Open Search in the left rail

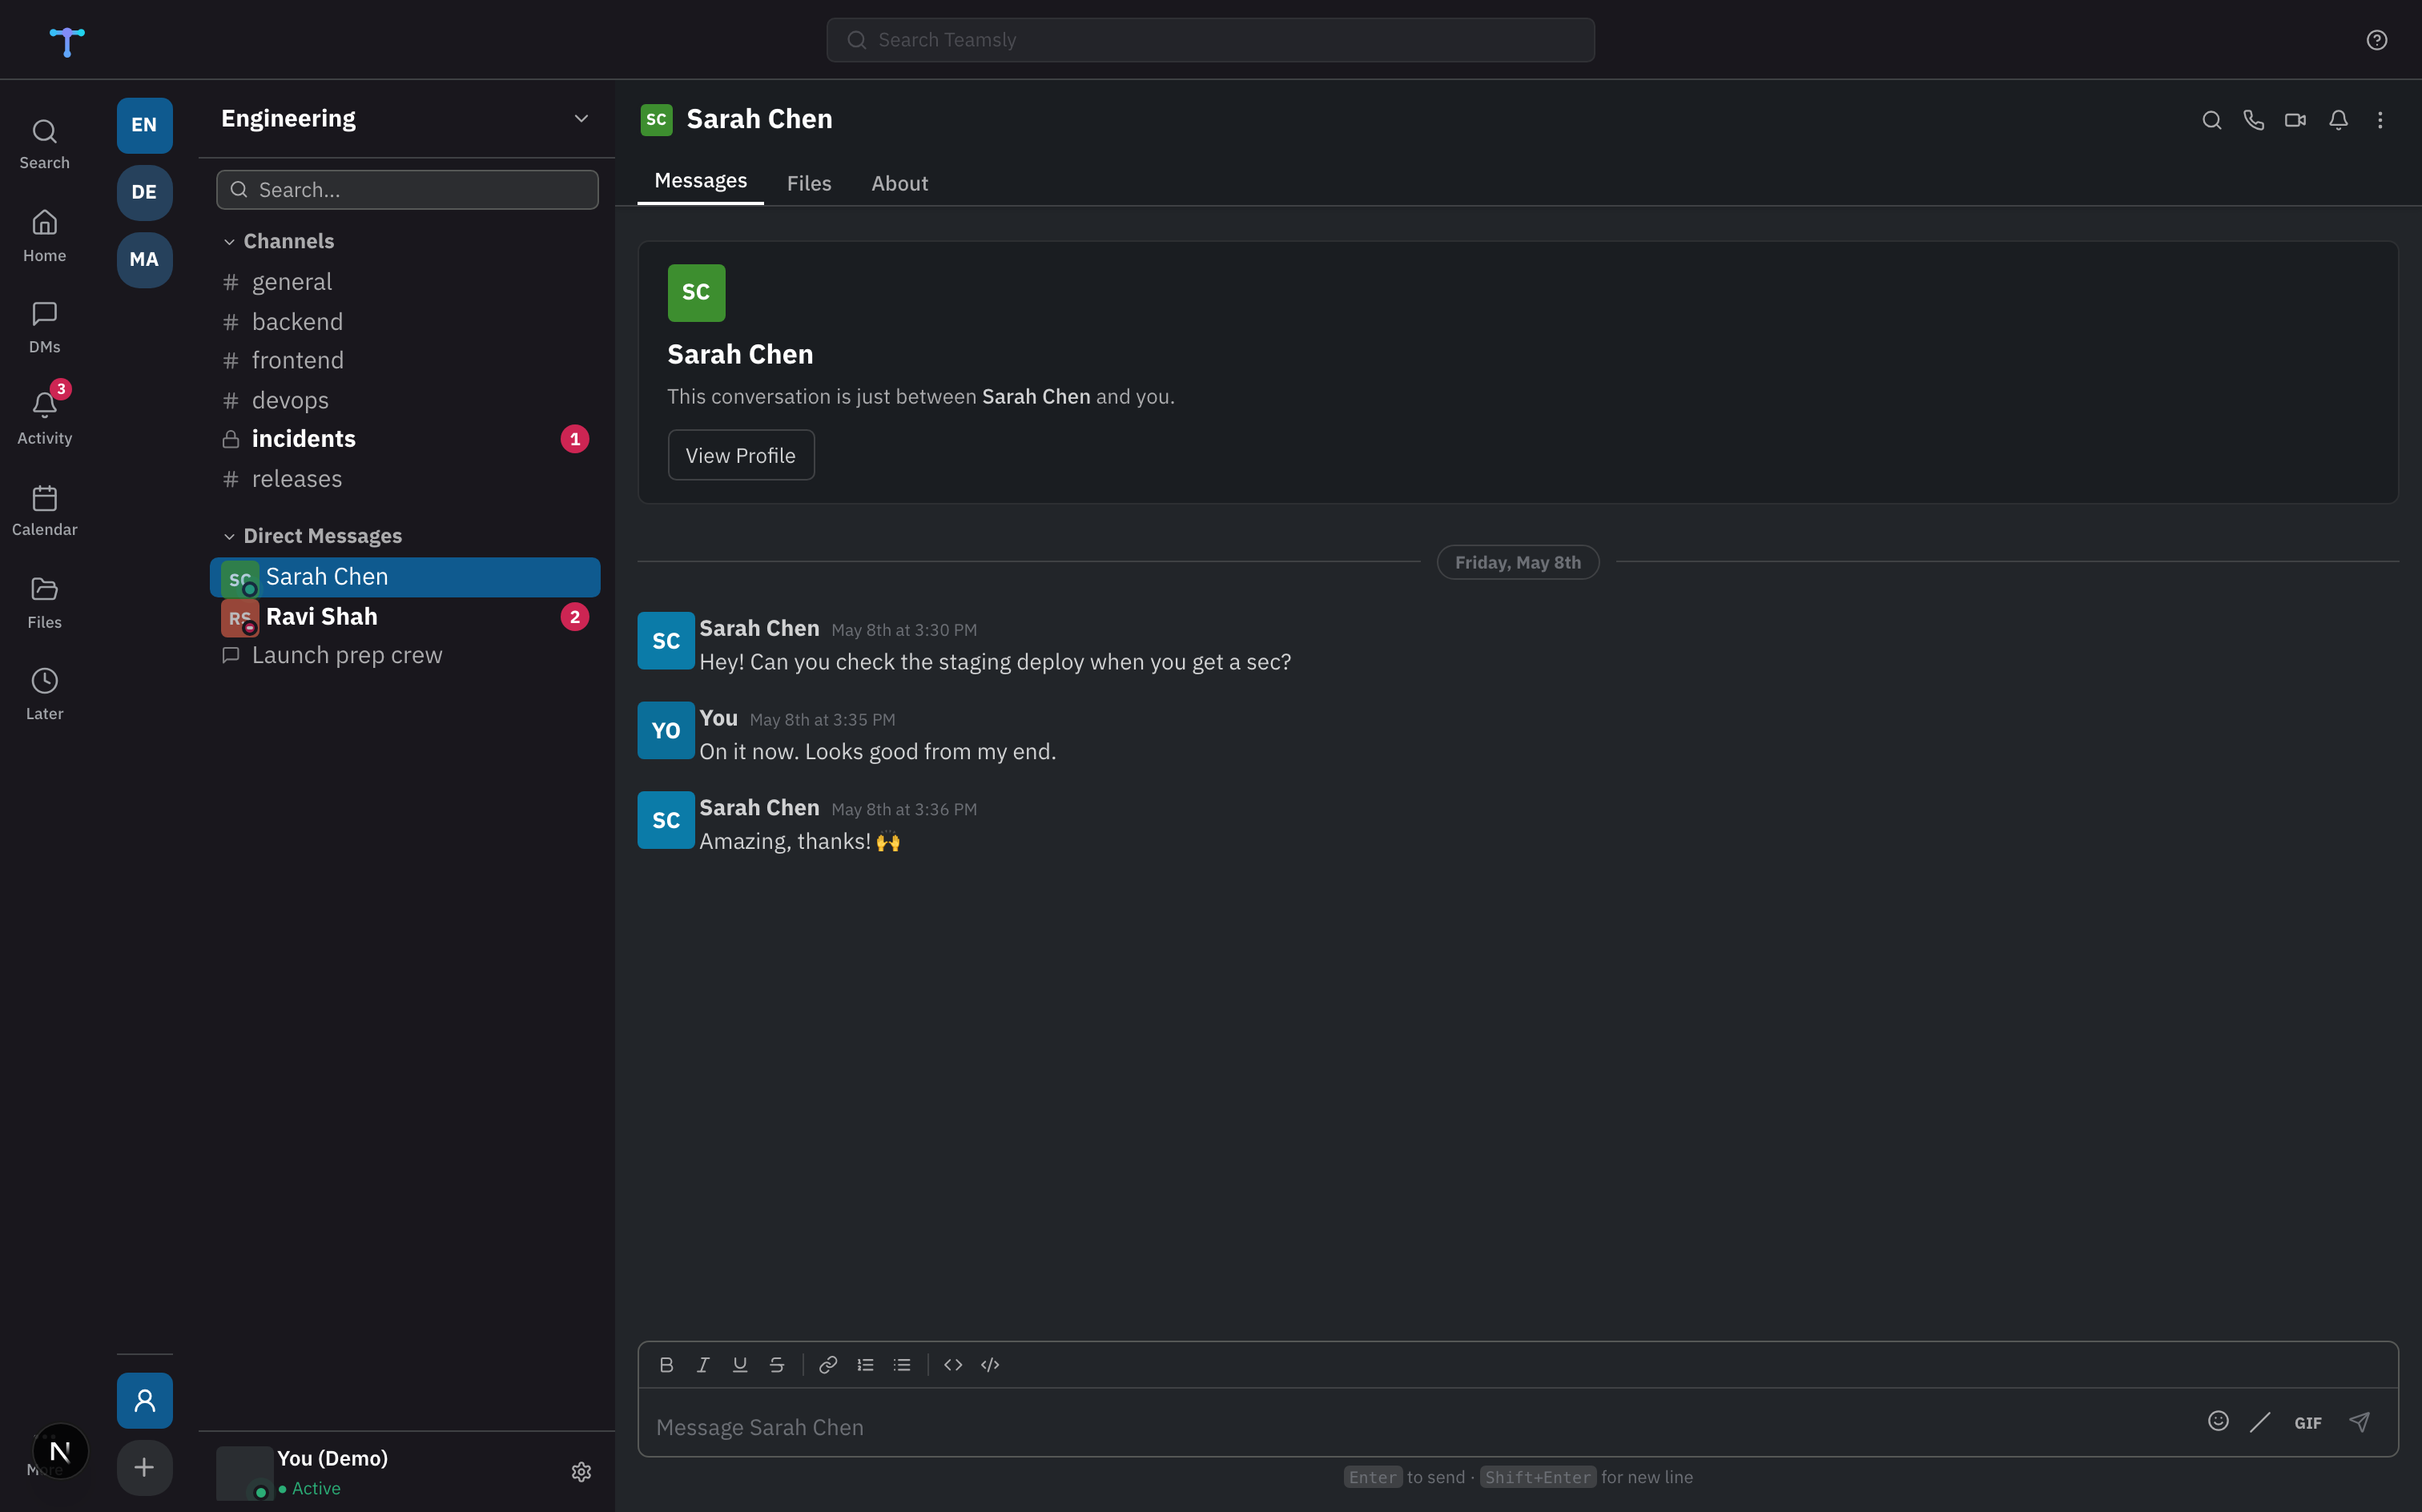(44, 144)
